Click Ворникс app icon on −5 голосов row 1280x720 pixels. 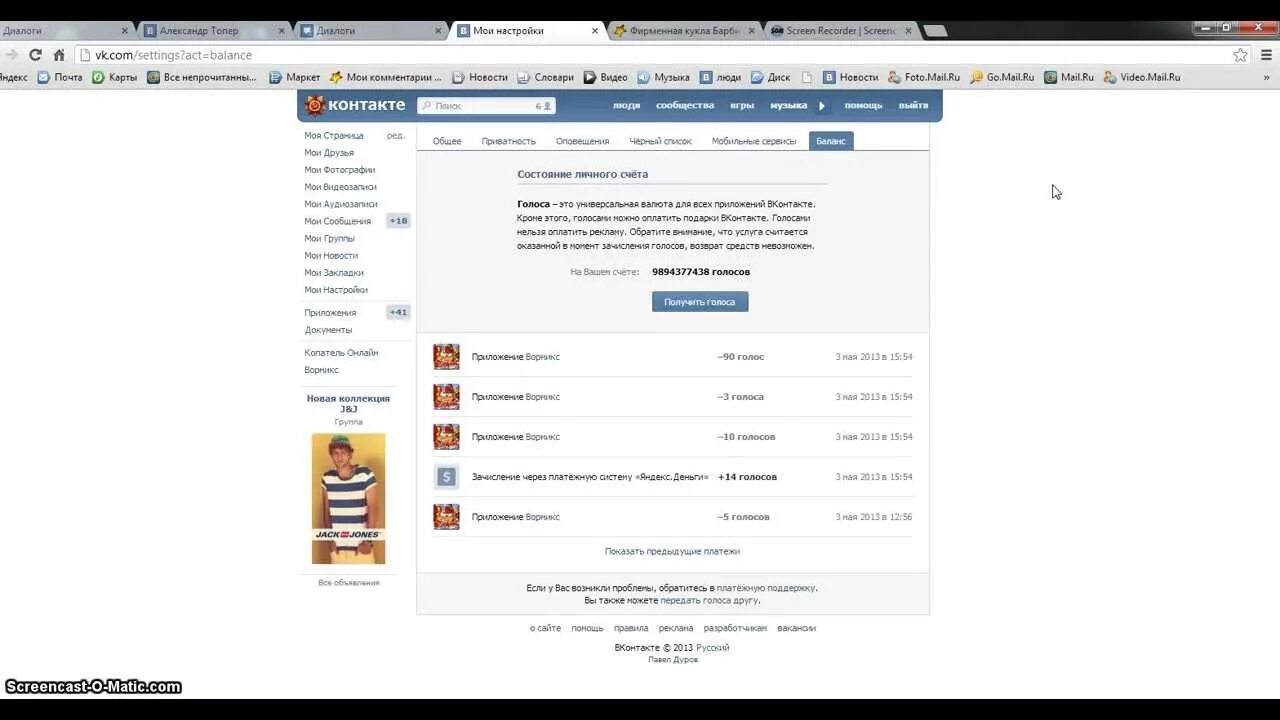click(446, 517)
